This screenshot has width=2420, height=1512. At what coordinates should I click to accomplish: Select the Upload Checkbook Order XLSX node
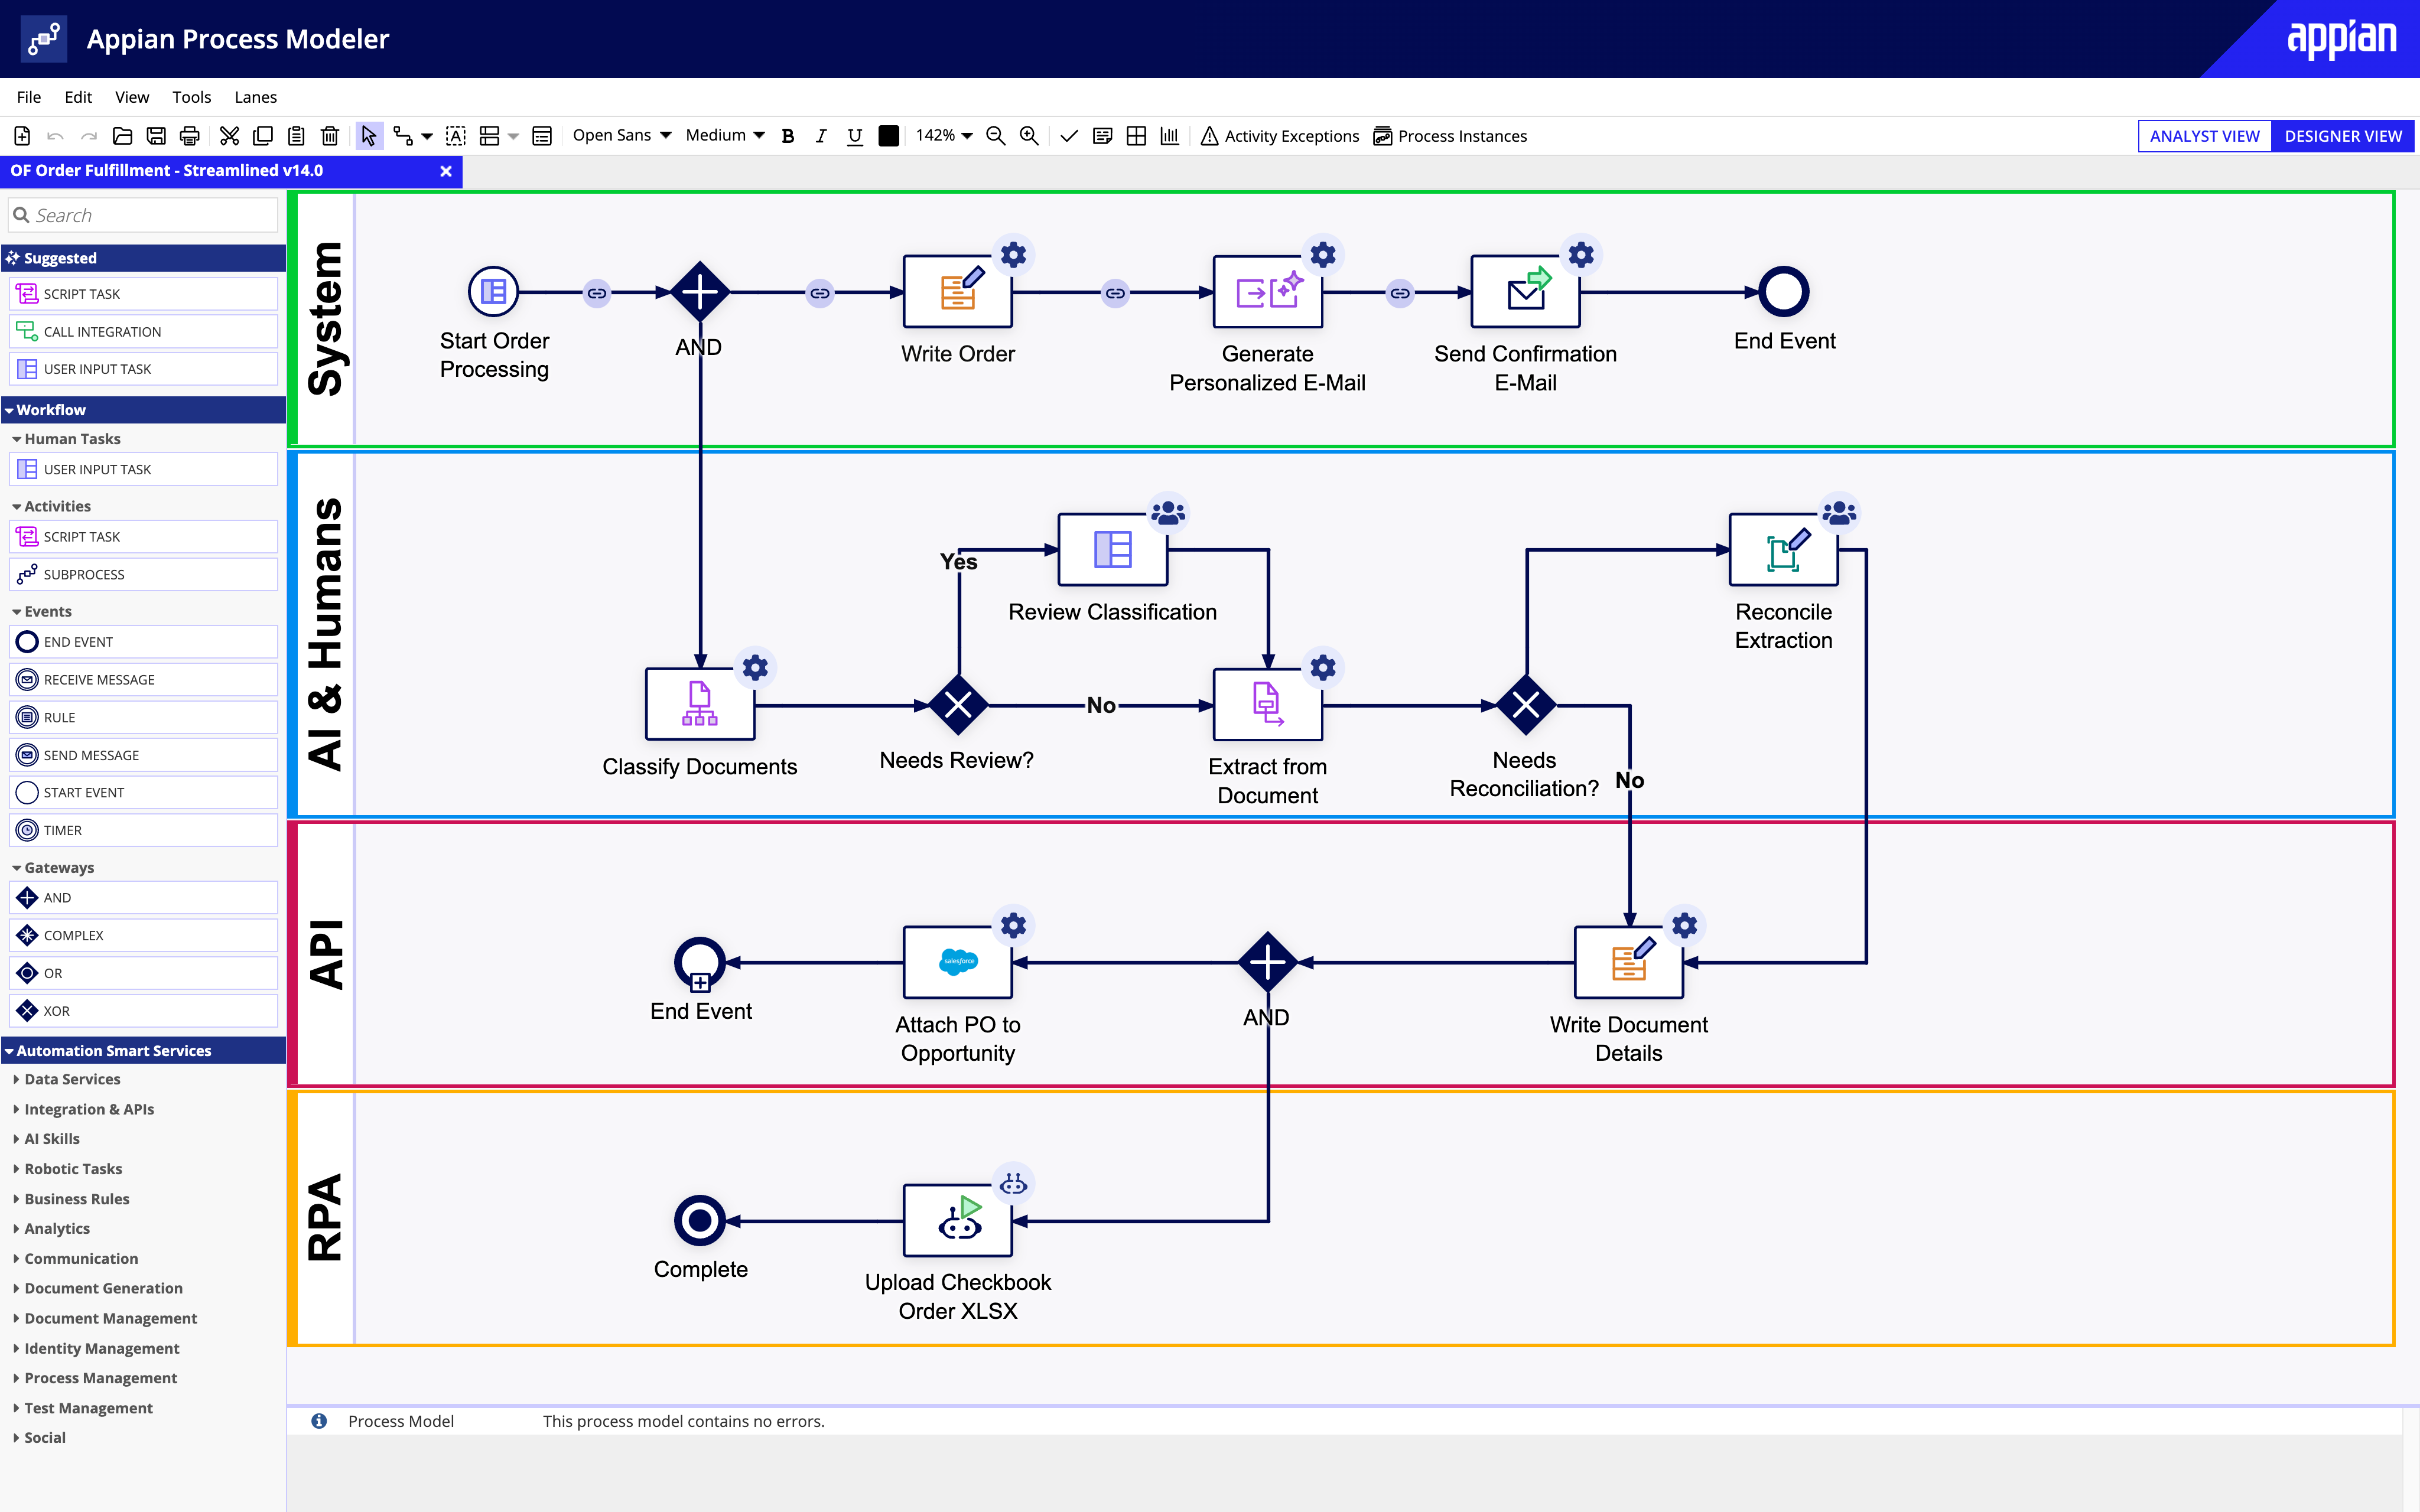click(x=958, y=1220)
